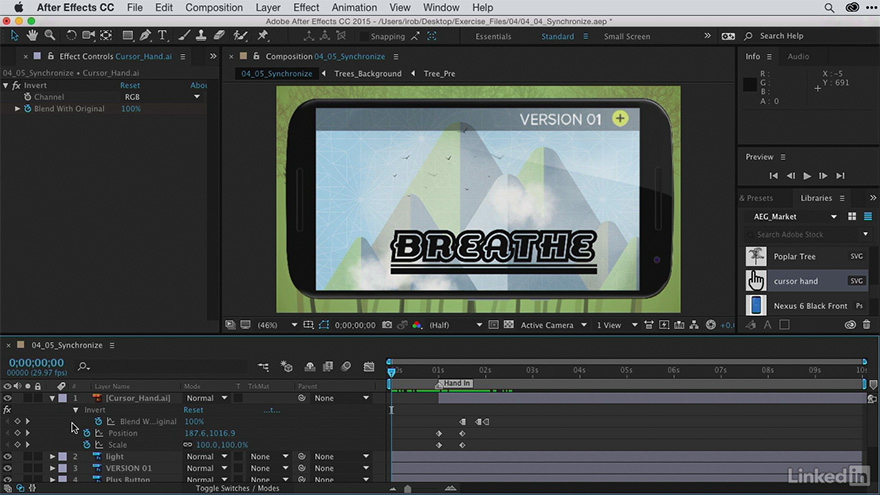Collapse Invert effect in Effect Controls
The width and height of the screenshot is (880, 495).
point(6,85)
